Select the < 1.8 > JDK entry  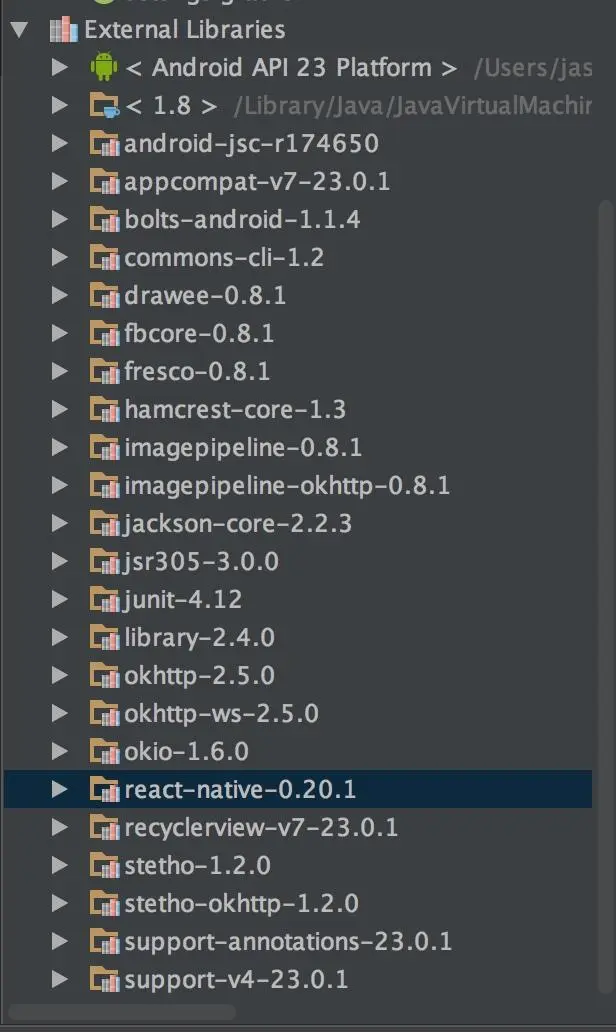(x=171, y=105)
